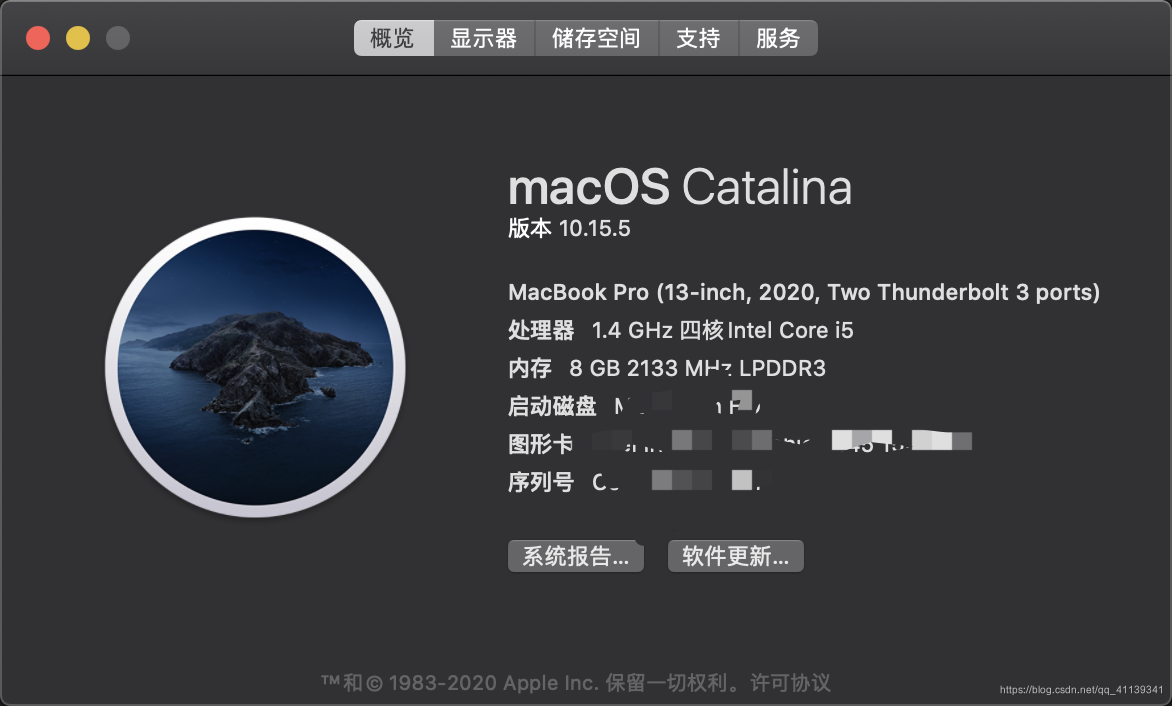Screen dimensions: 1172x706
Task: Click the 1983-2020 Apple Inc. copyright text
Action: pos(493,683)
